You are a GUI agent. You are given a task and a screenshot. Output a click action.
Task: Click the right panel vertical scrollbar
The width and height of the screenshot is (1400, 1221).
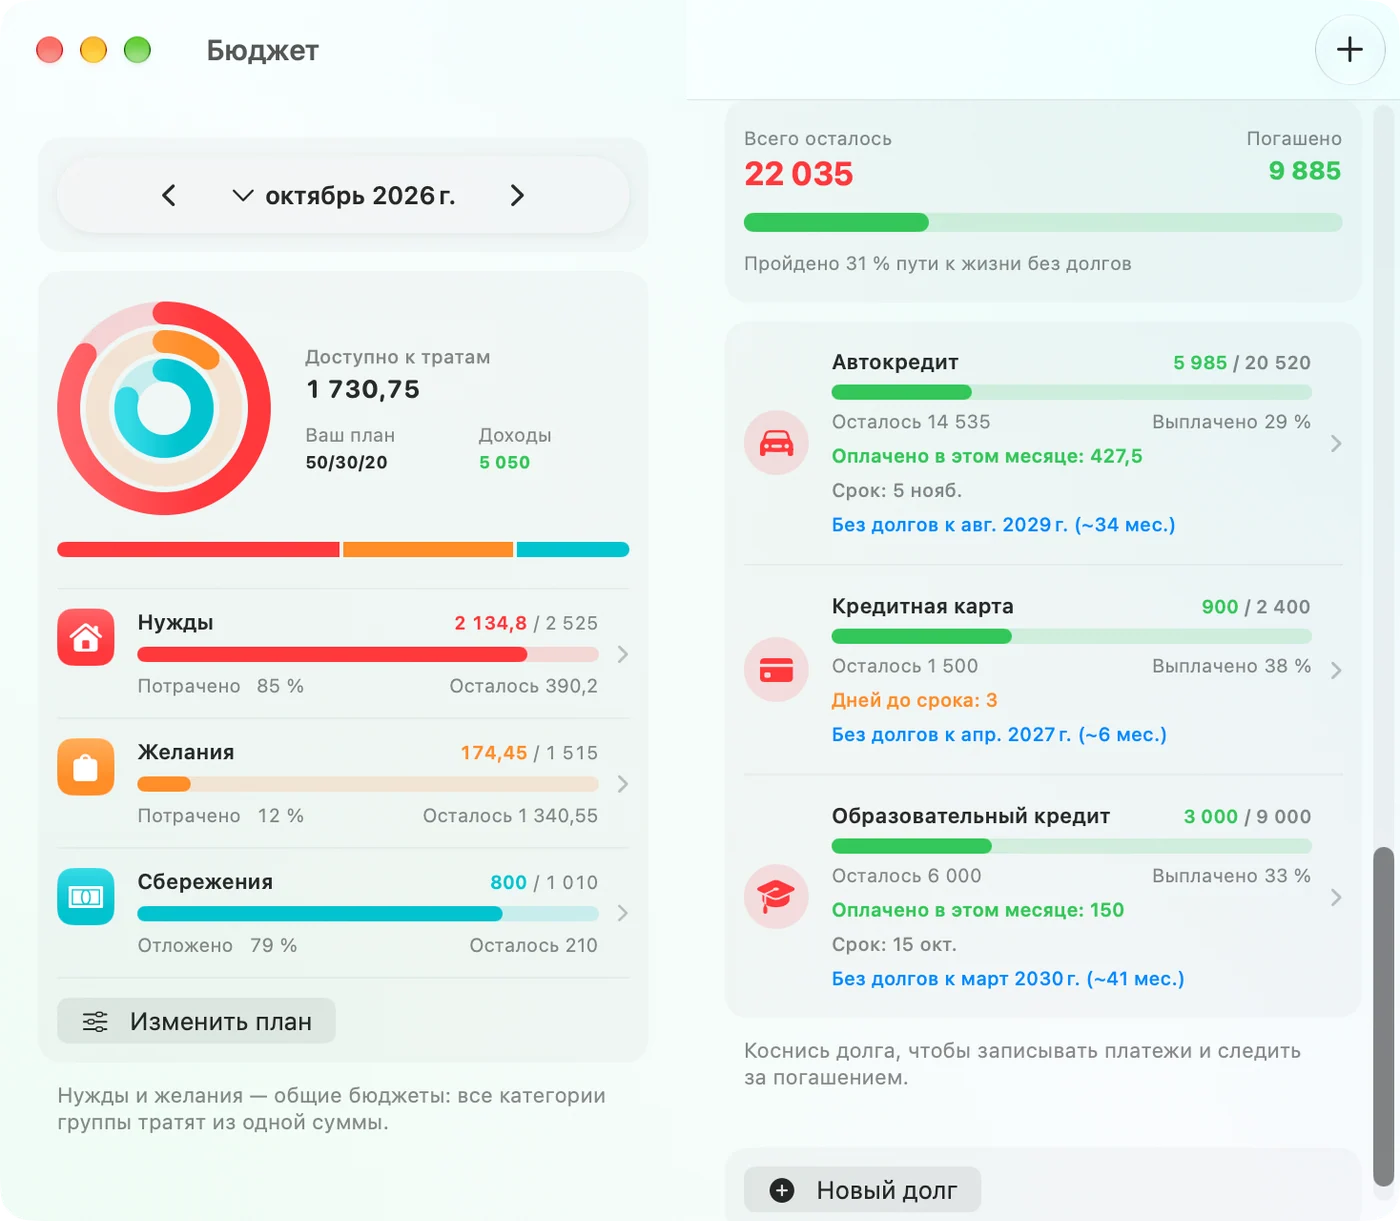(x=1384, y=1016)
